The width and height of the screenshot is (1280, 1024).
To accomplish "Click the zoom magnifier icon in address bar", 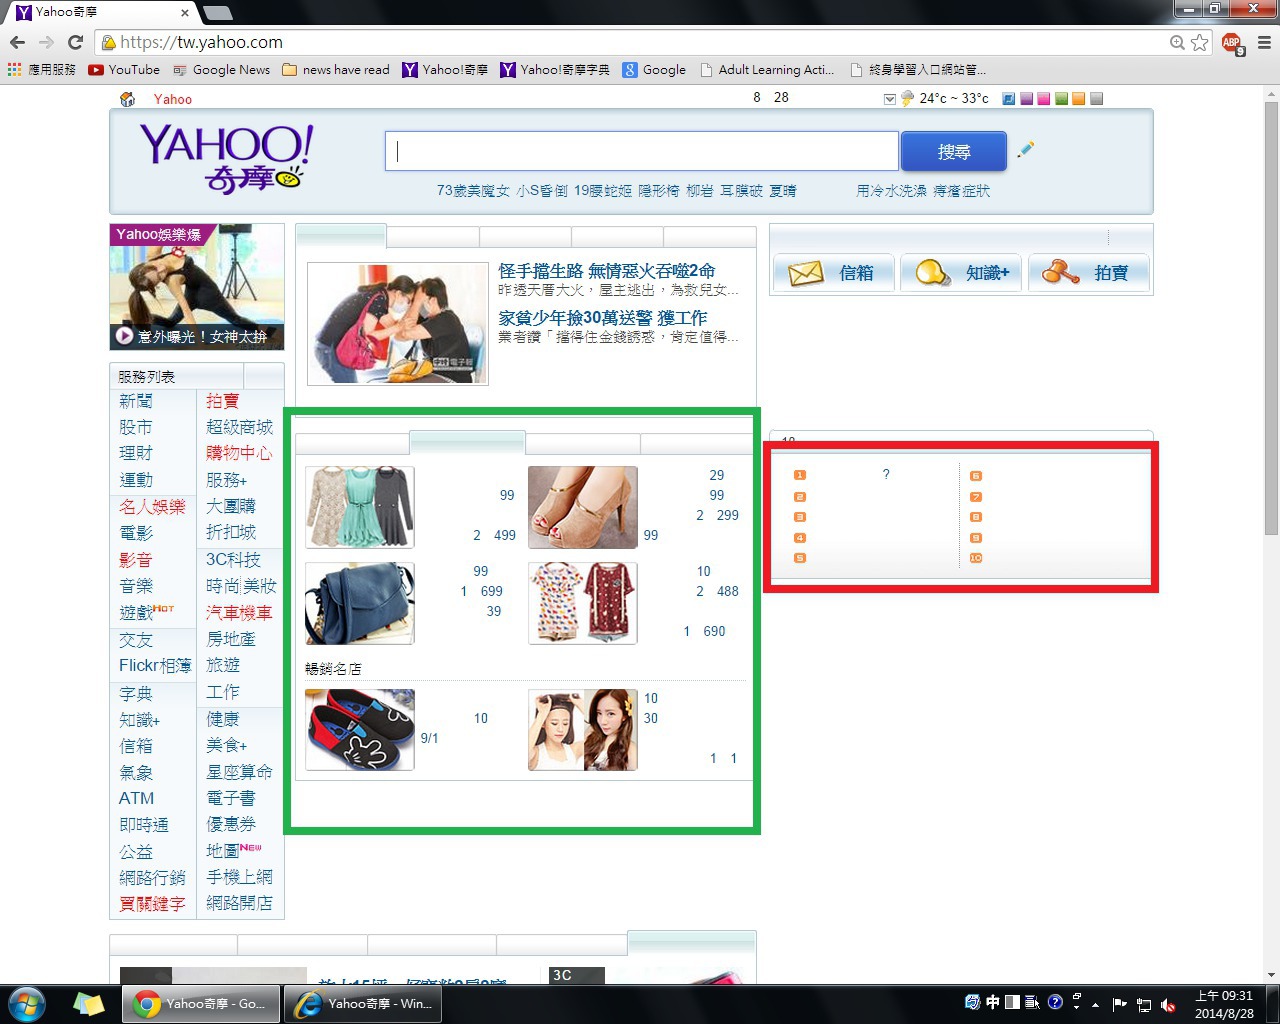I will pyautogui.click(x=1178, y=42).
